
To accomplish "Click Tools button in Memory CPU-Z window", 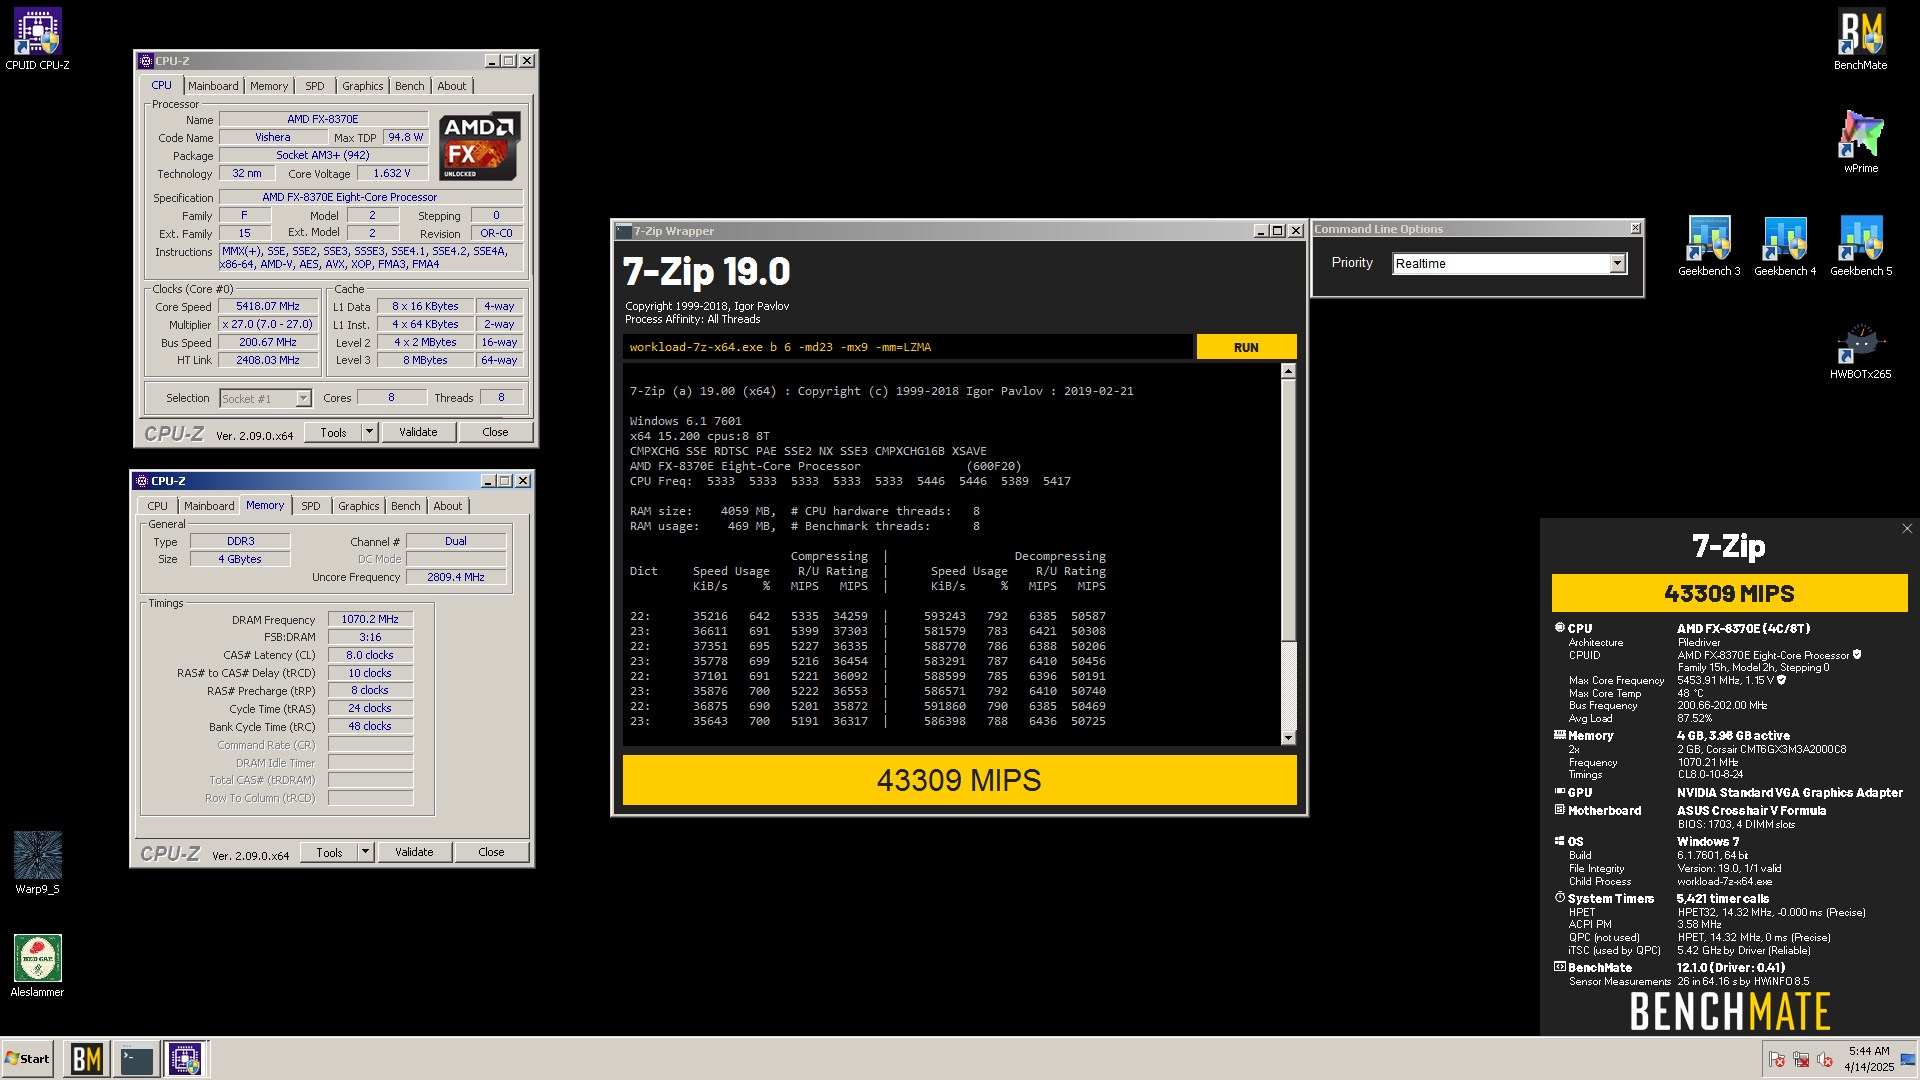I will [x=329, y=852].
